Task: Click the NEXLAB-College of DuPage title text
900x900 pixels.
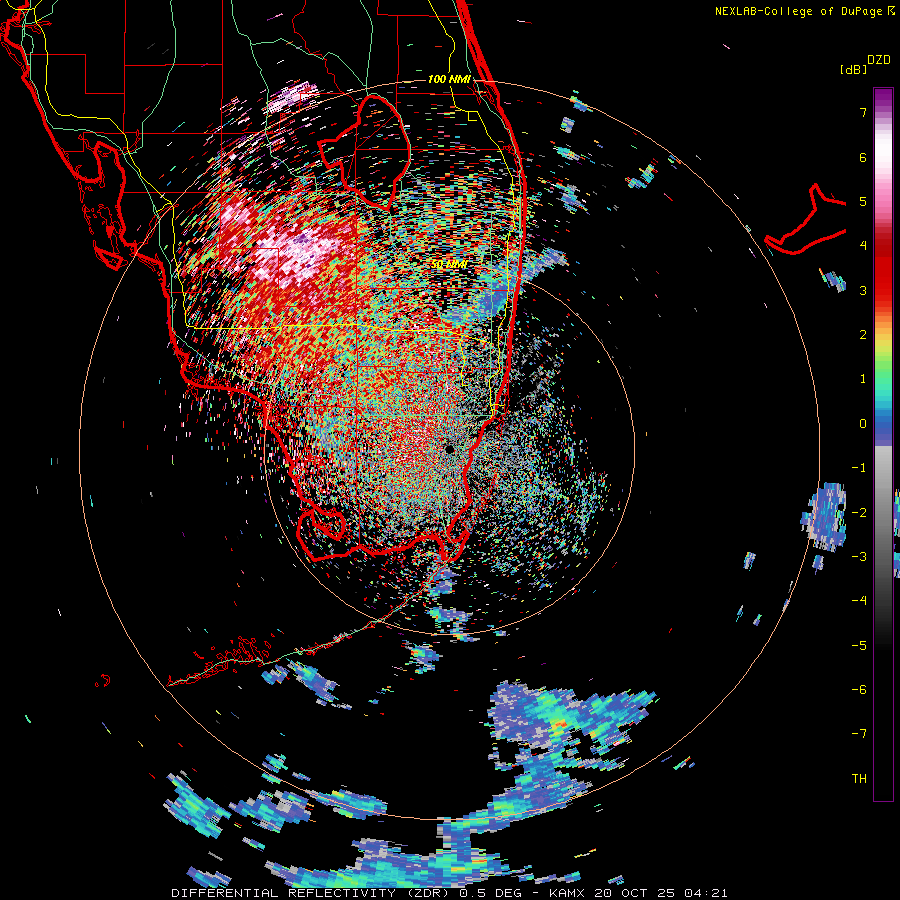Action: pos(798,11)
